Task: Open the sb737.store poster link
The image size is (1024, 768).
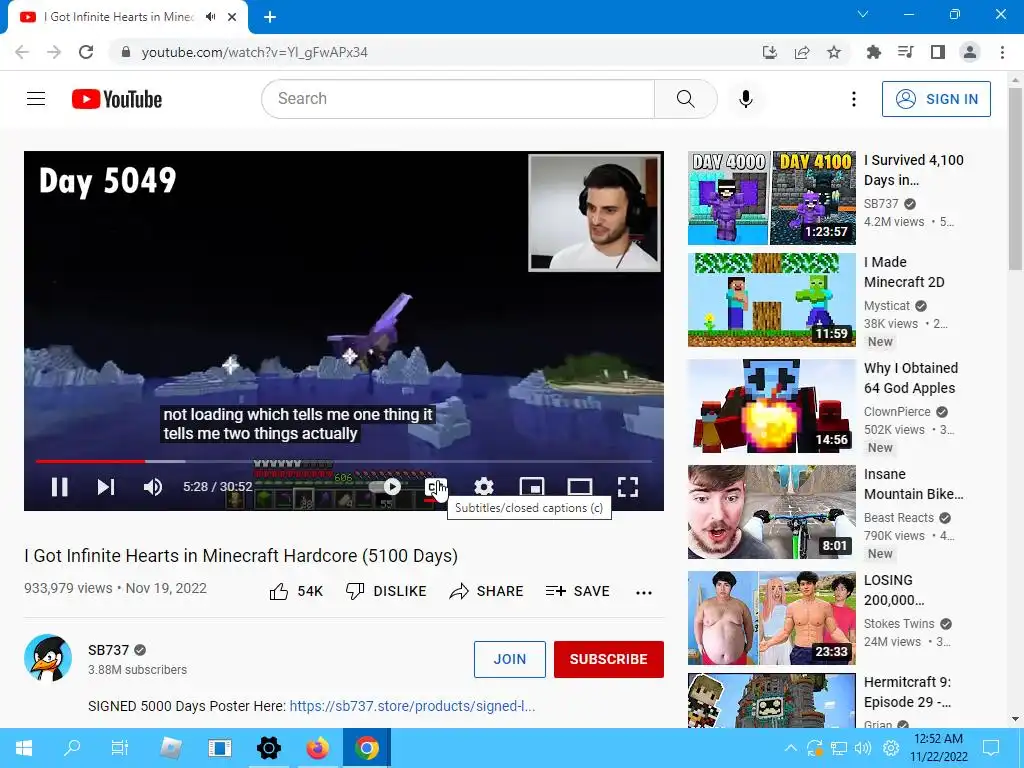Action: point(412,706)
